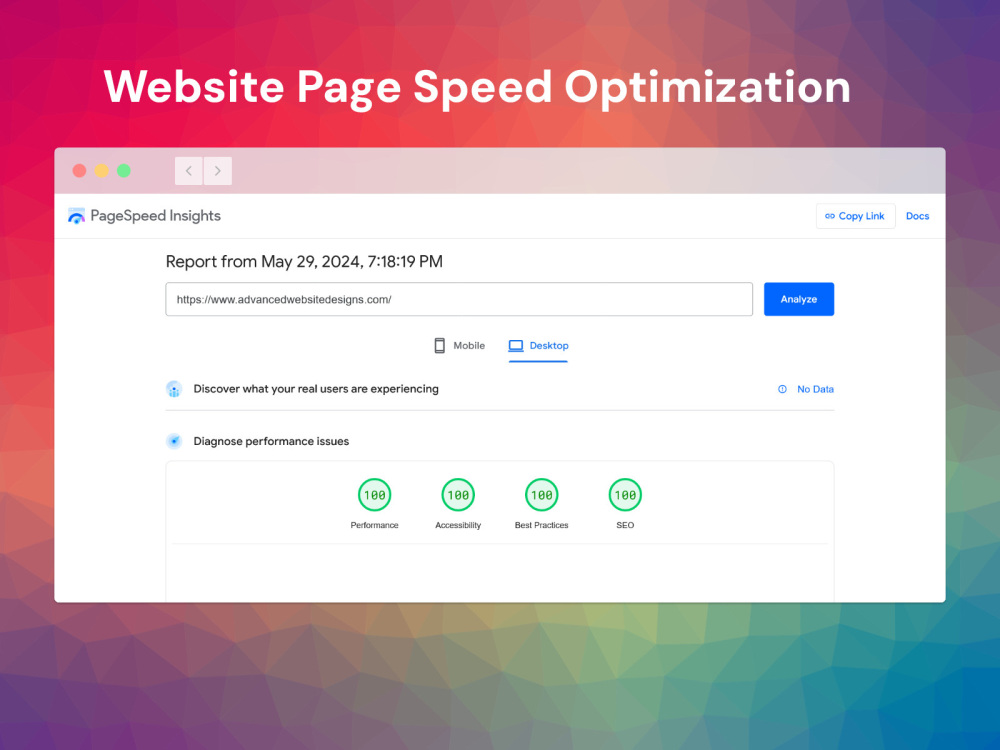The image size is (1000, 750).
Task: Click the real users experience icon
Action: pos(174,389)
